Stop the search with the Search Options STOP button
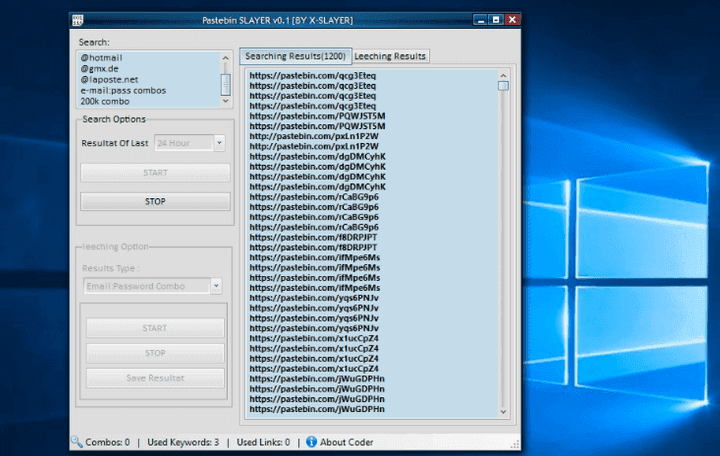This screenshot has height=456, width=720. coord(155,202)
